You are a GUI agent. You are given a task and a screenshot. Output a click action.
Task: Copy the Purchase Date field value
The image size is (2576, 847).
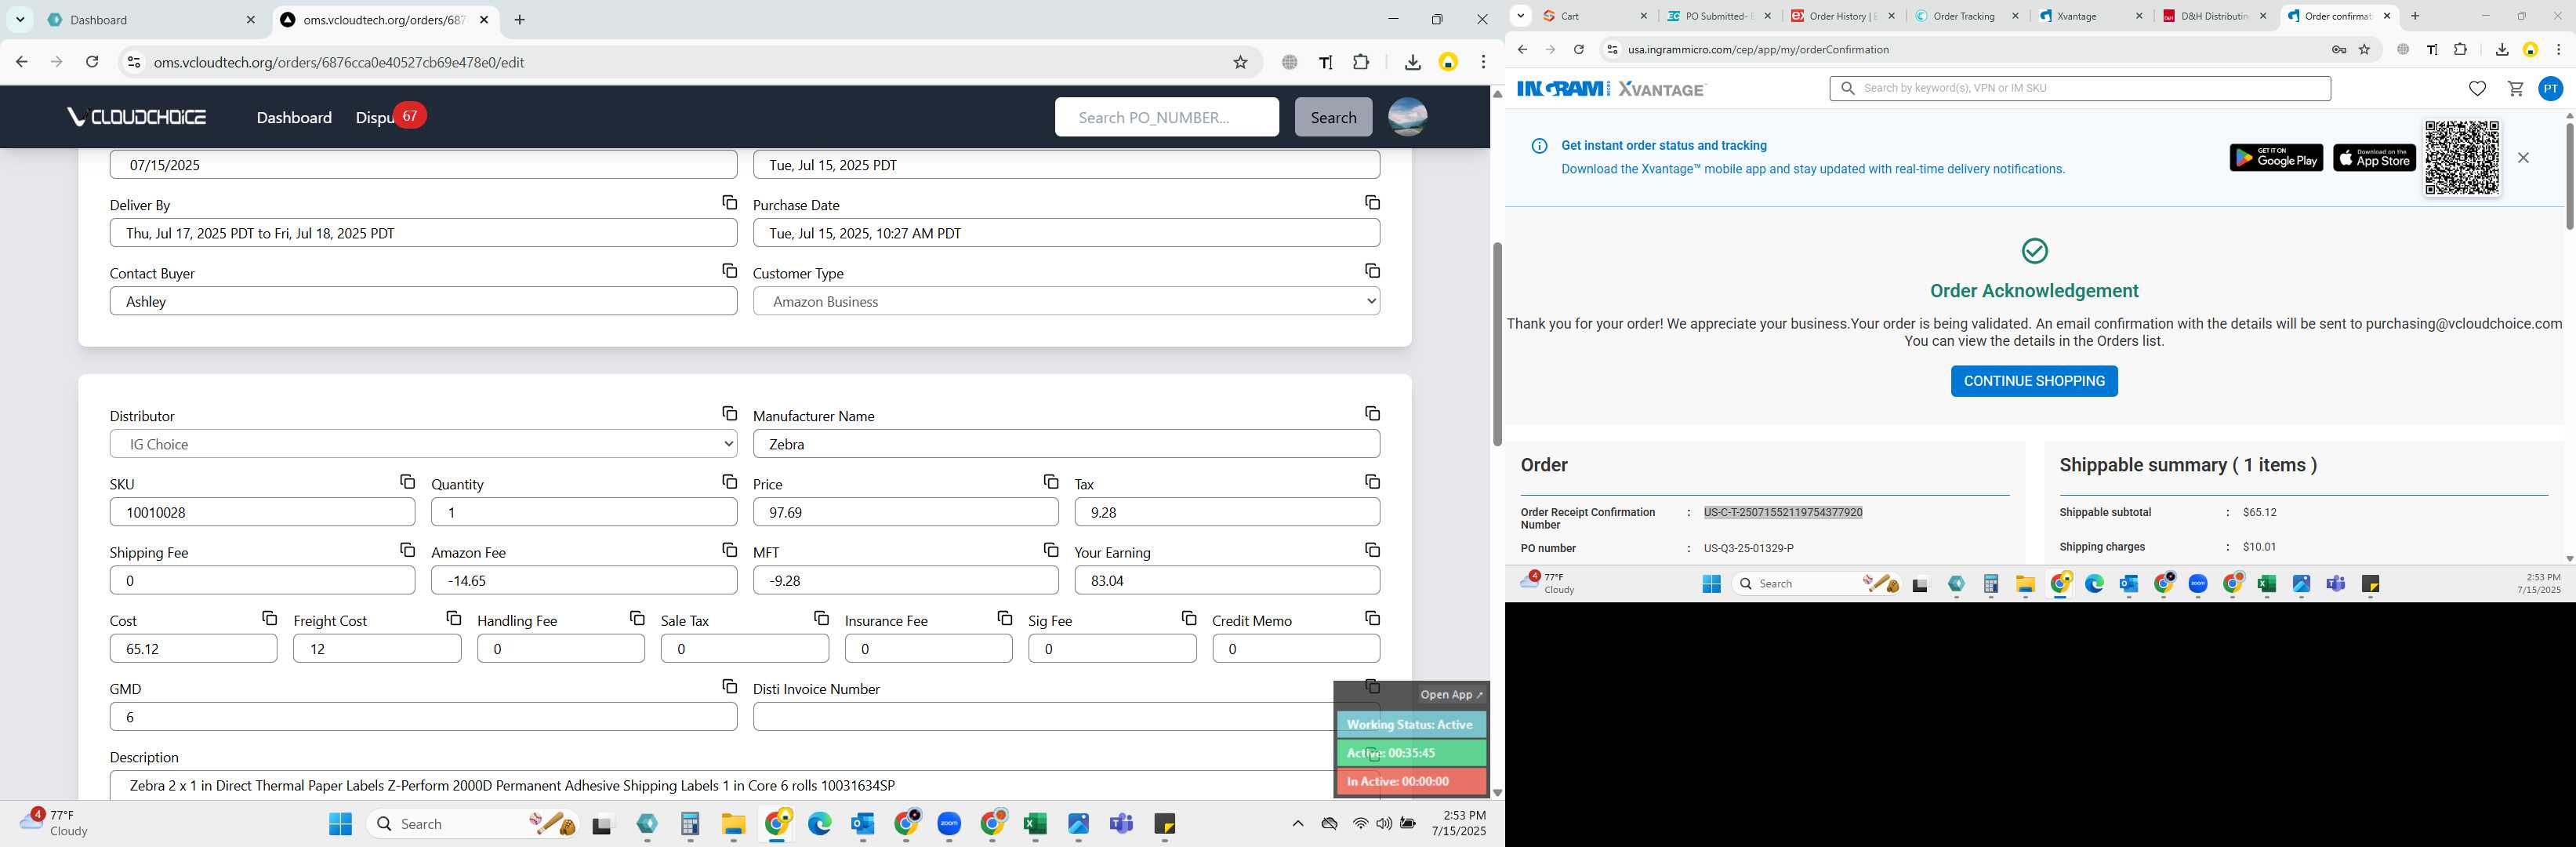pos(1372,203)
